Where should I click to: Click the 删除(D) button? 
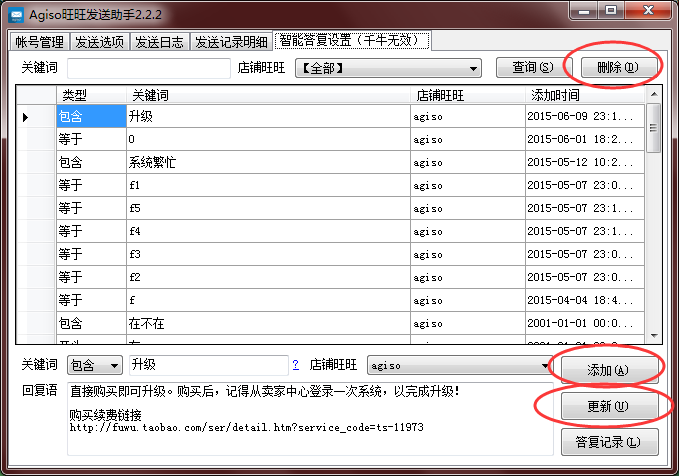[x=617, y=67]
